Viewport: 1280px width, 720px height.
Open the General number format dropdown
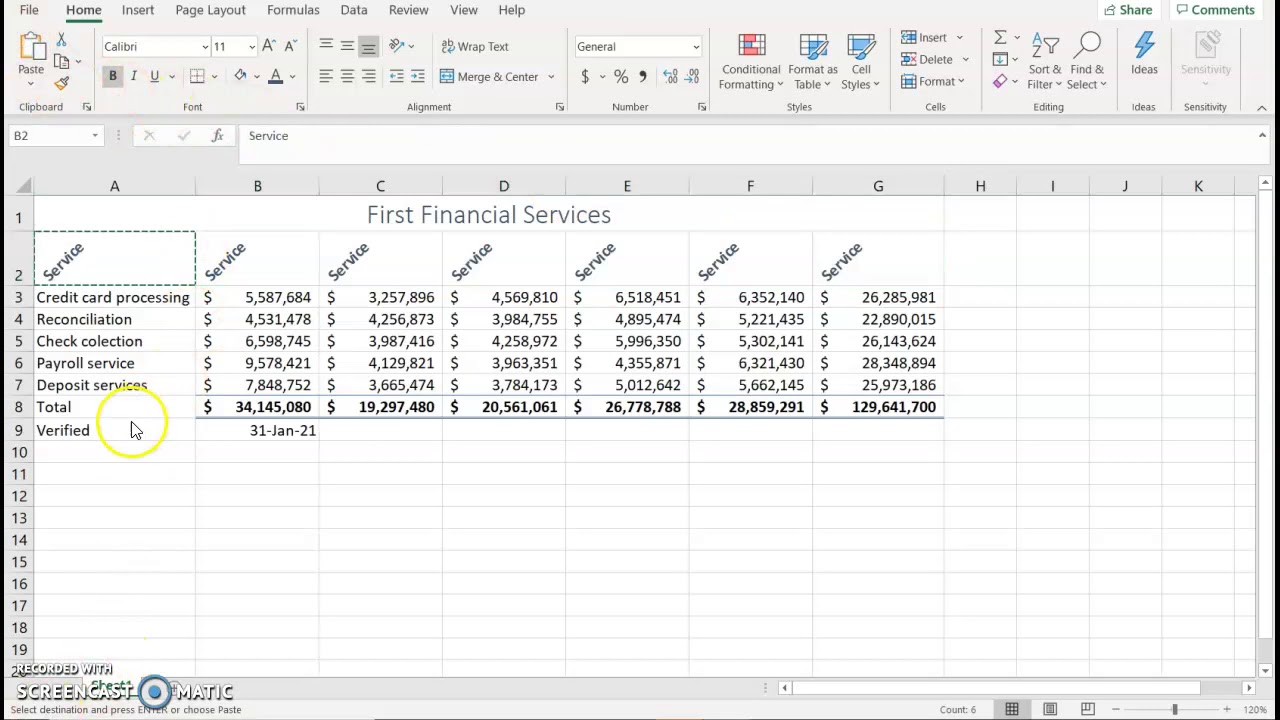tap(696, 47)
